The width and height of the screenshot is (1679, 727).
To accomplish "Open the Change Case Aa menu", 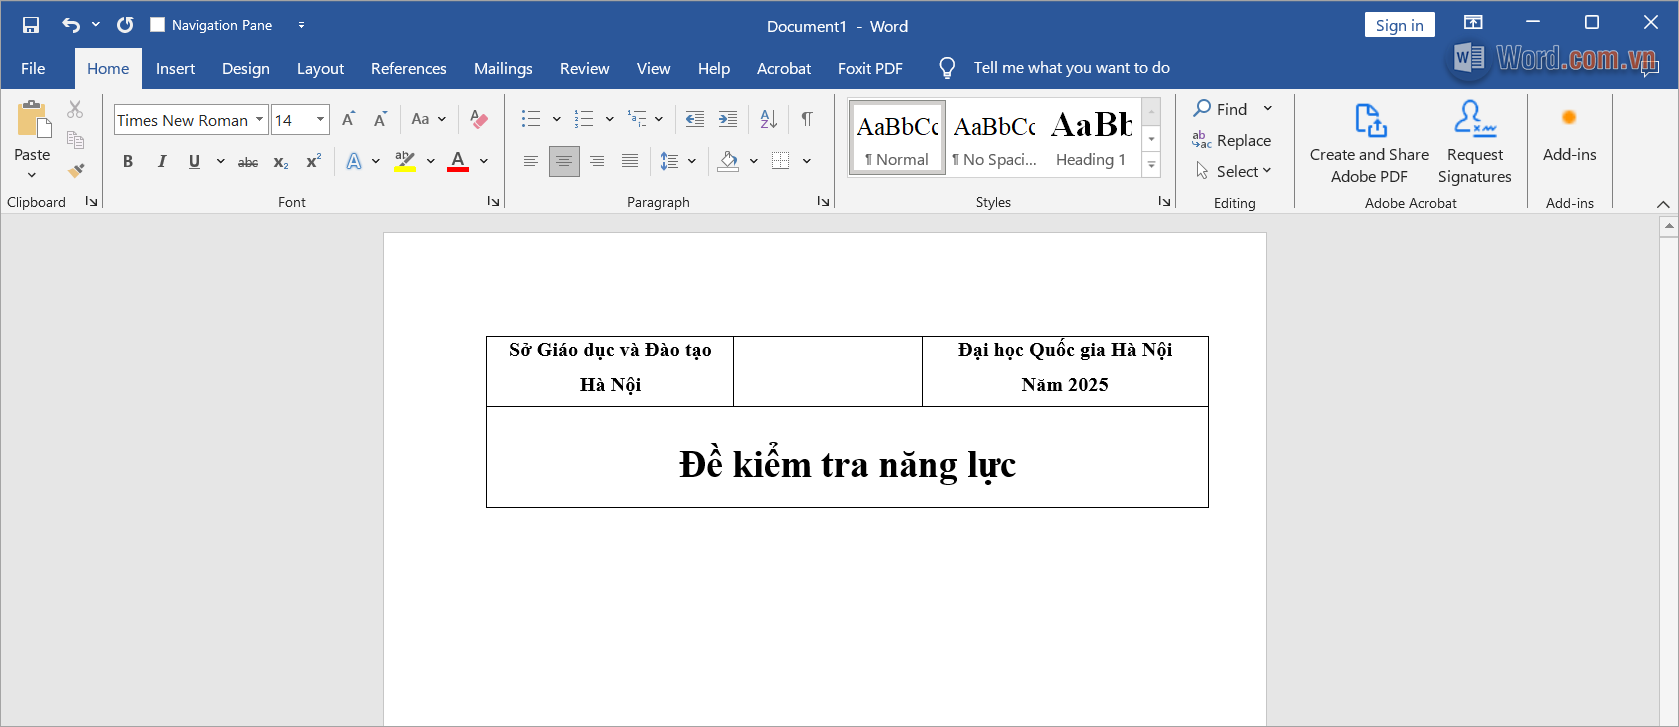I will (428, 120).
